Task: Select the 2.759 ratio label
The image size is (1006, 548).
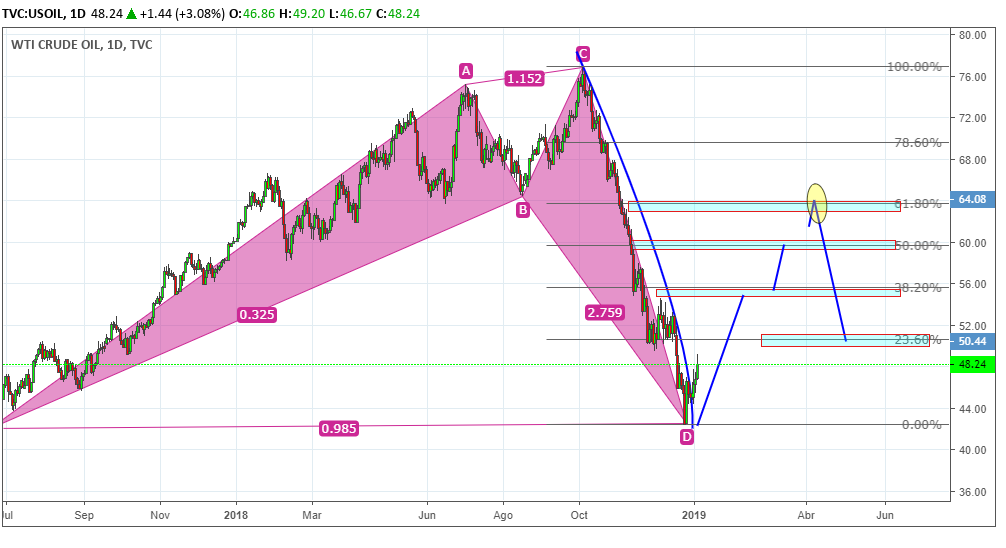Action: pos(604,313)
